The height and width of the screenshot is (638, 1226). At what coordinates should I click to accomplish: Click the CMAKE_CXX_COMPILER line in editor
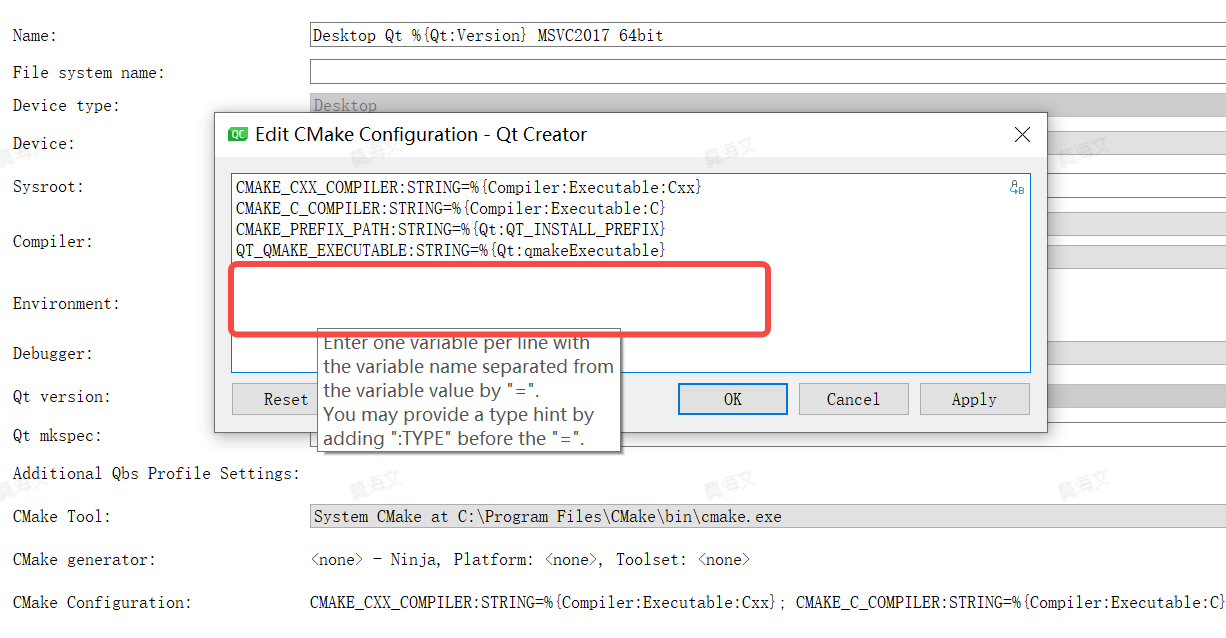tap(468, 187)
